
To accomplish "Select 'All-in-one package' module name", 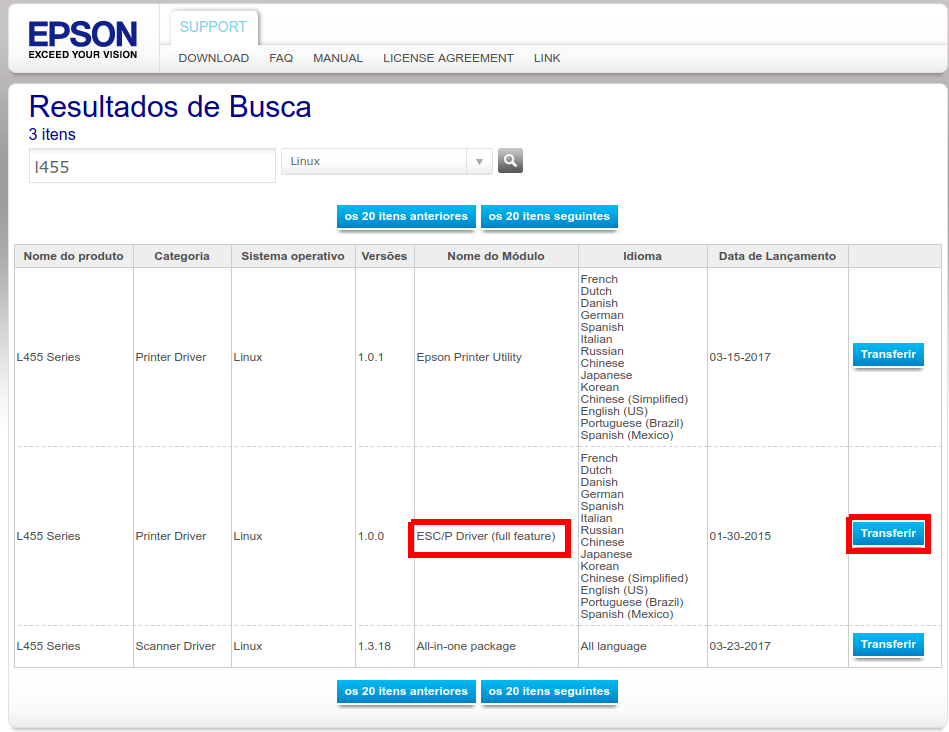I will 466,646.
